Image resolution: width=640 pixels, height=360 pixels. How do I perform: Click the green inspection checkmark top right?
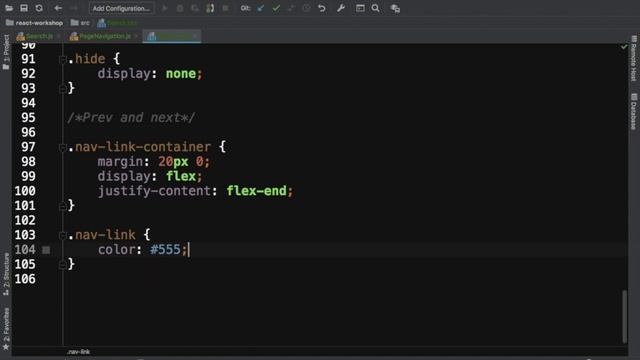click(x=624, y=47)
